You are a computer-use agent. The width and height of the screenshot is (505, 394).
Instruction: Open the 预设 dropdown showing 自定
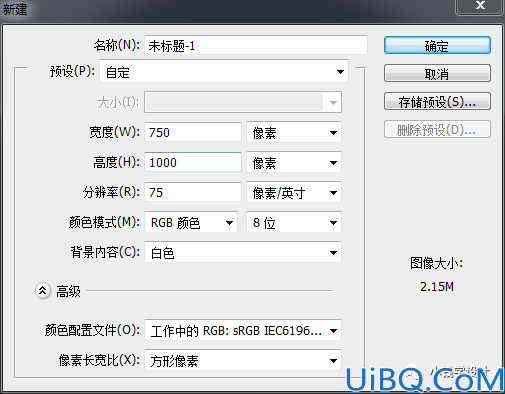point(224,72)
